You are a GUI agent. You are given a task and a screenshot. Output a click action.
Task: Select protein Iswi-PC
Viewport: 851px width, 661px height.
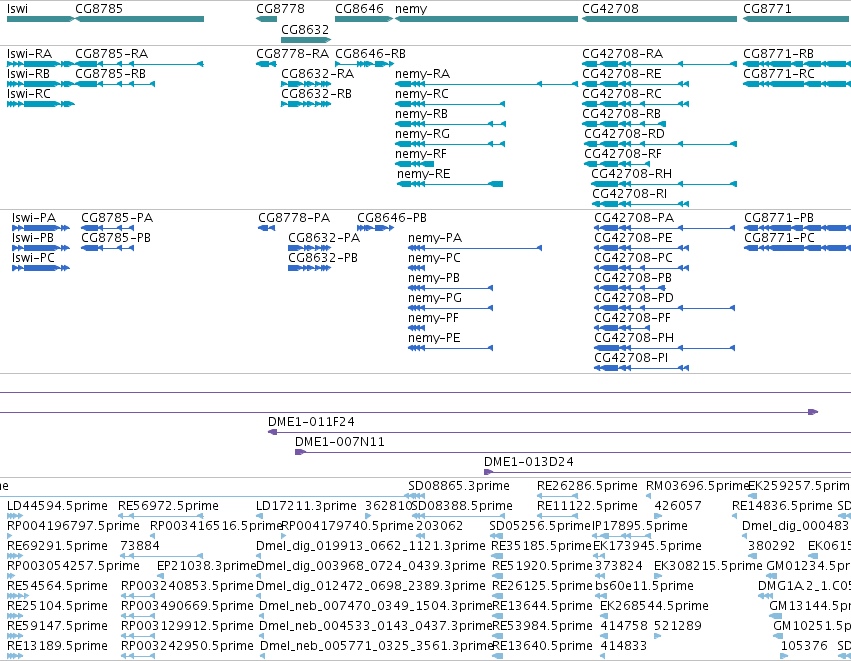tap(41, 268)
